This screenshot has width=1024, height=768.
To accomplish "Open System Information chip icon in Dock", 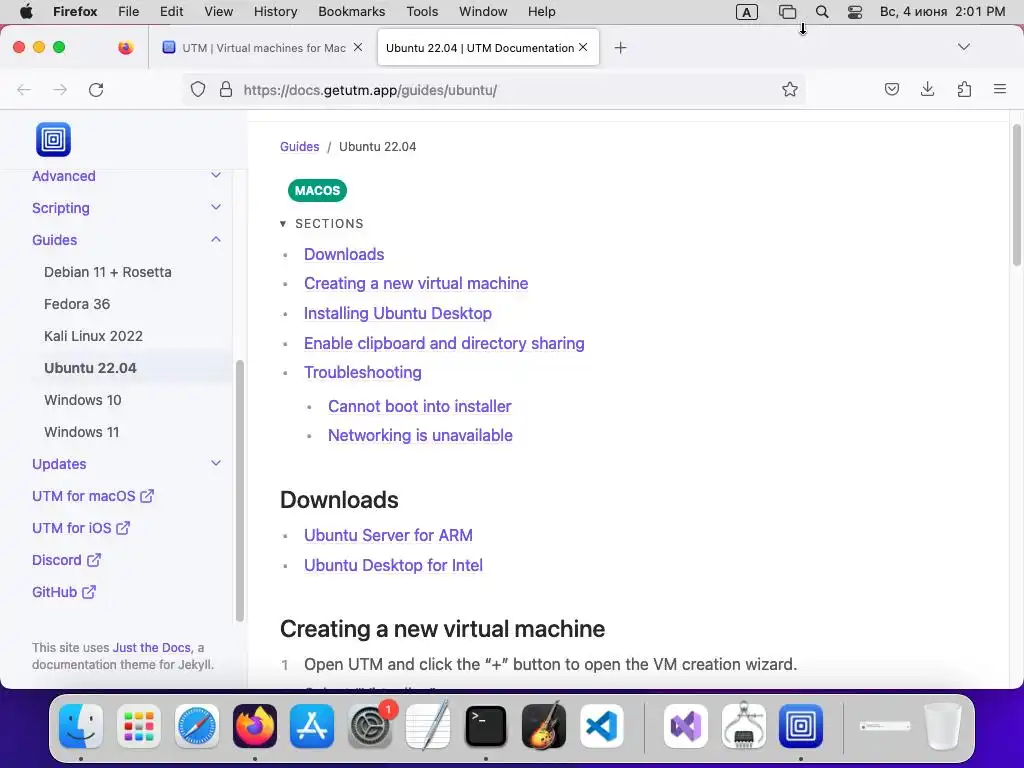I will tap(743, 726).
